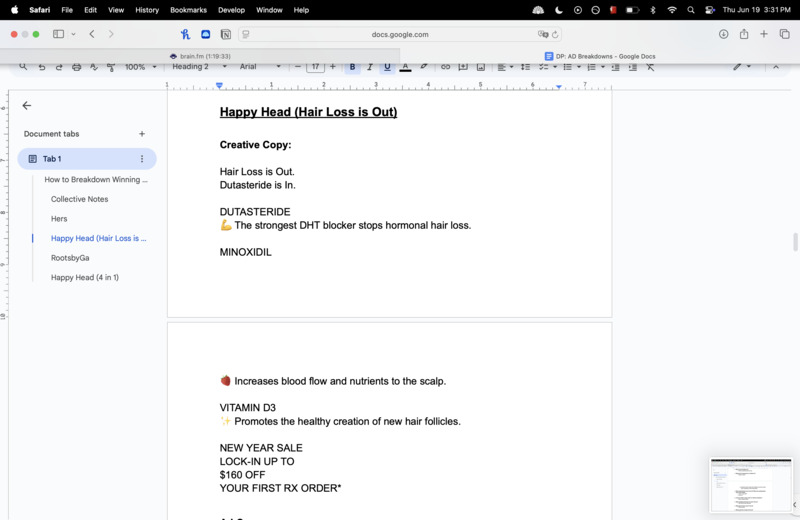Viewport: 800px width, 520px height.
Task: Apply a bulleted list
Action: coord(567,67)
